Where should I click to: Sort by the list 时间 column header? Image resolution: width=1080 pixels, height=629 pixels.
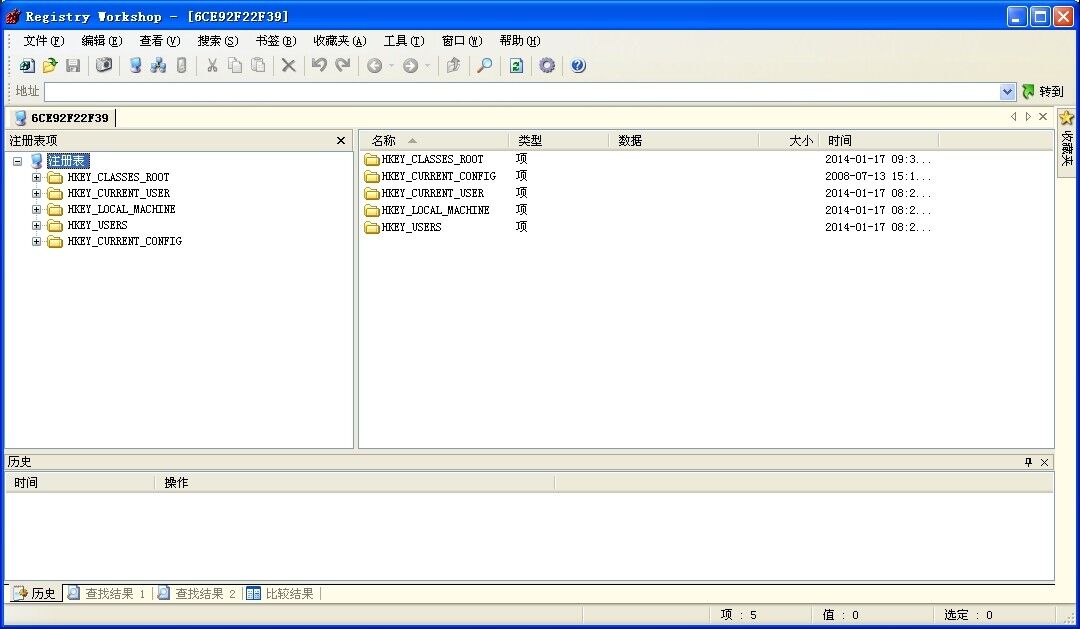(878, 141)
